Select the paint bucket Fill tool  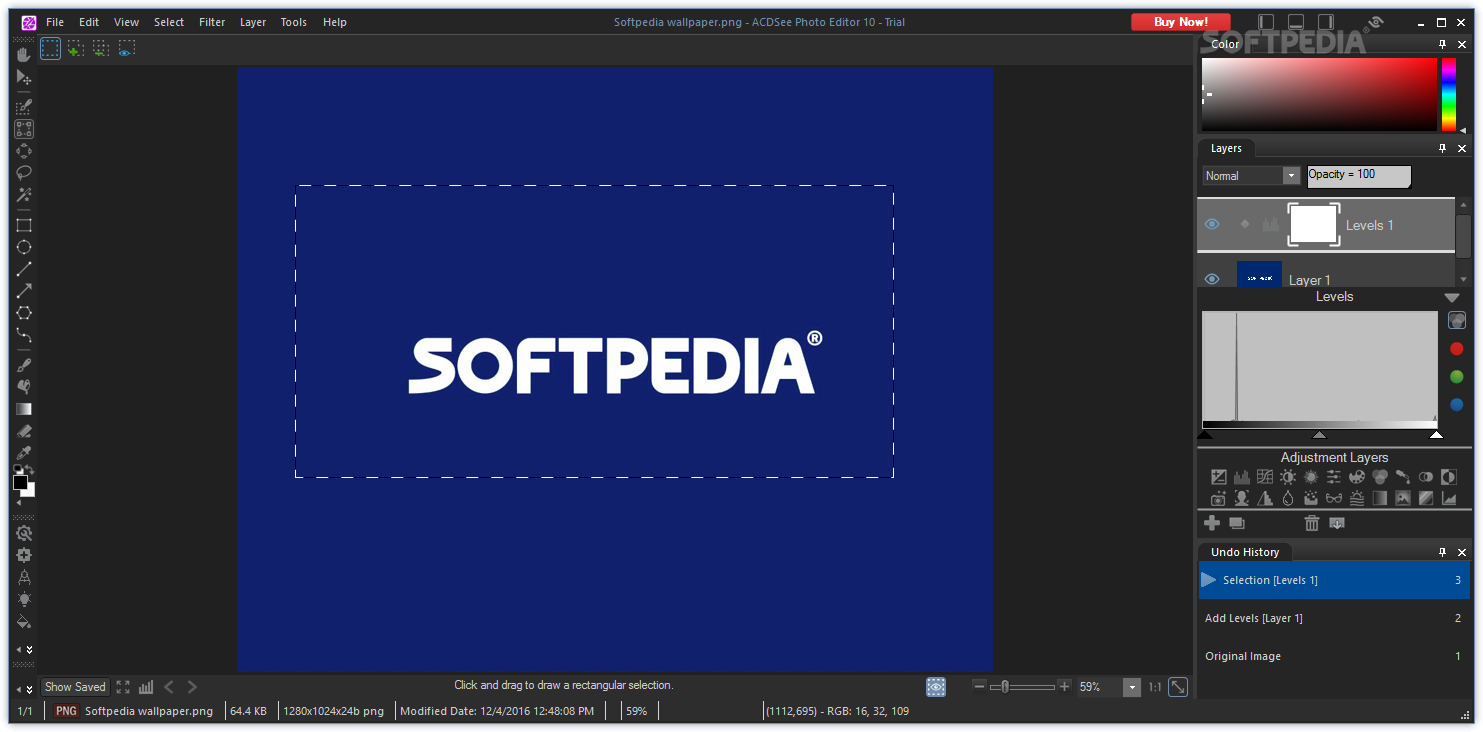tap(24, 621)
